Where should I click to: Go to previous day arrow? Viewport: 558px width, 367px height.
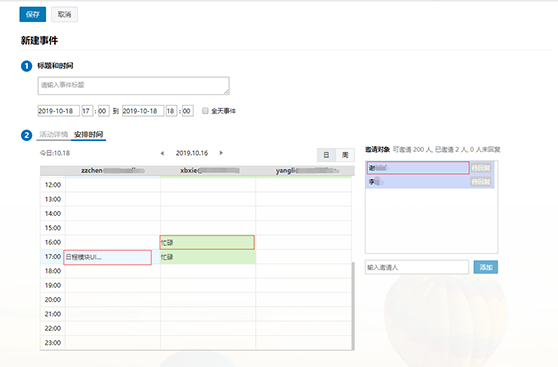click(162, 153)
